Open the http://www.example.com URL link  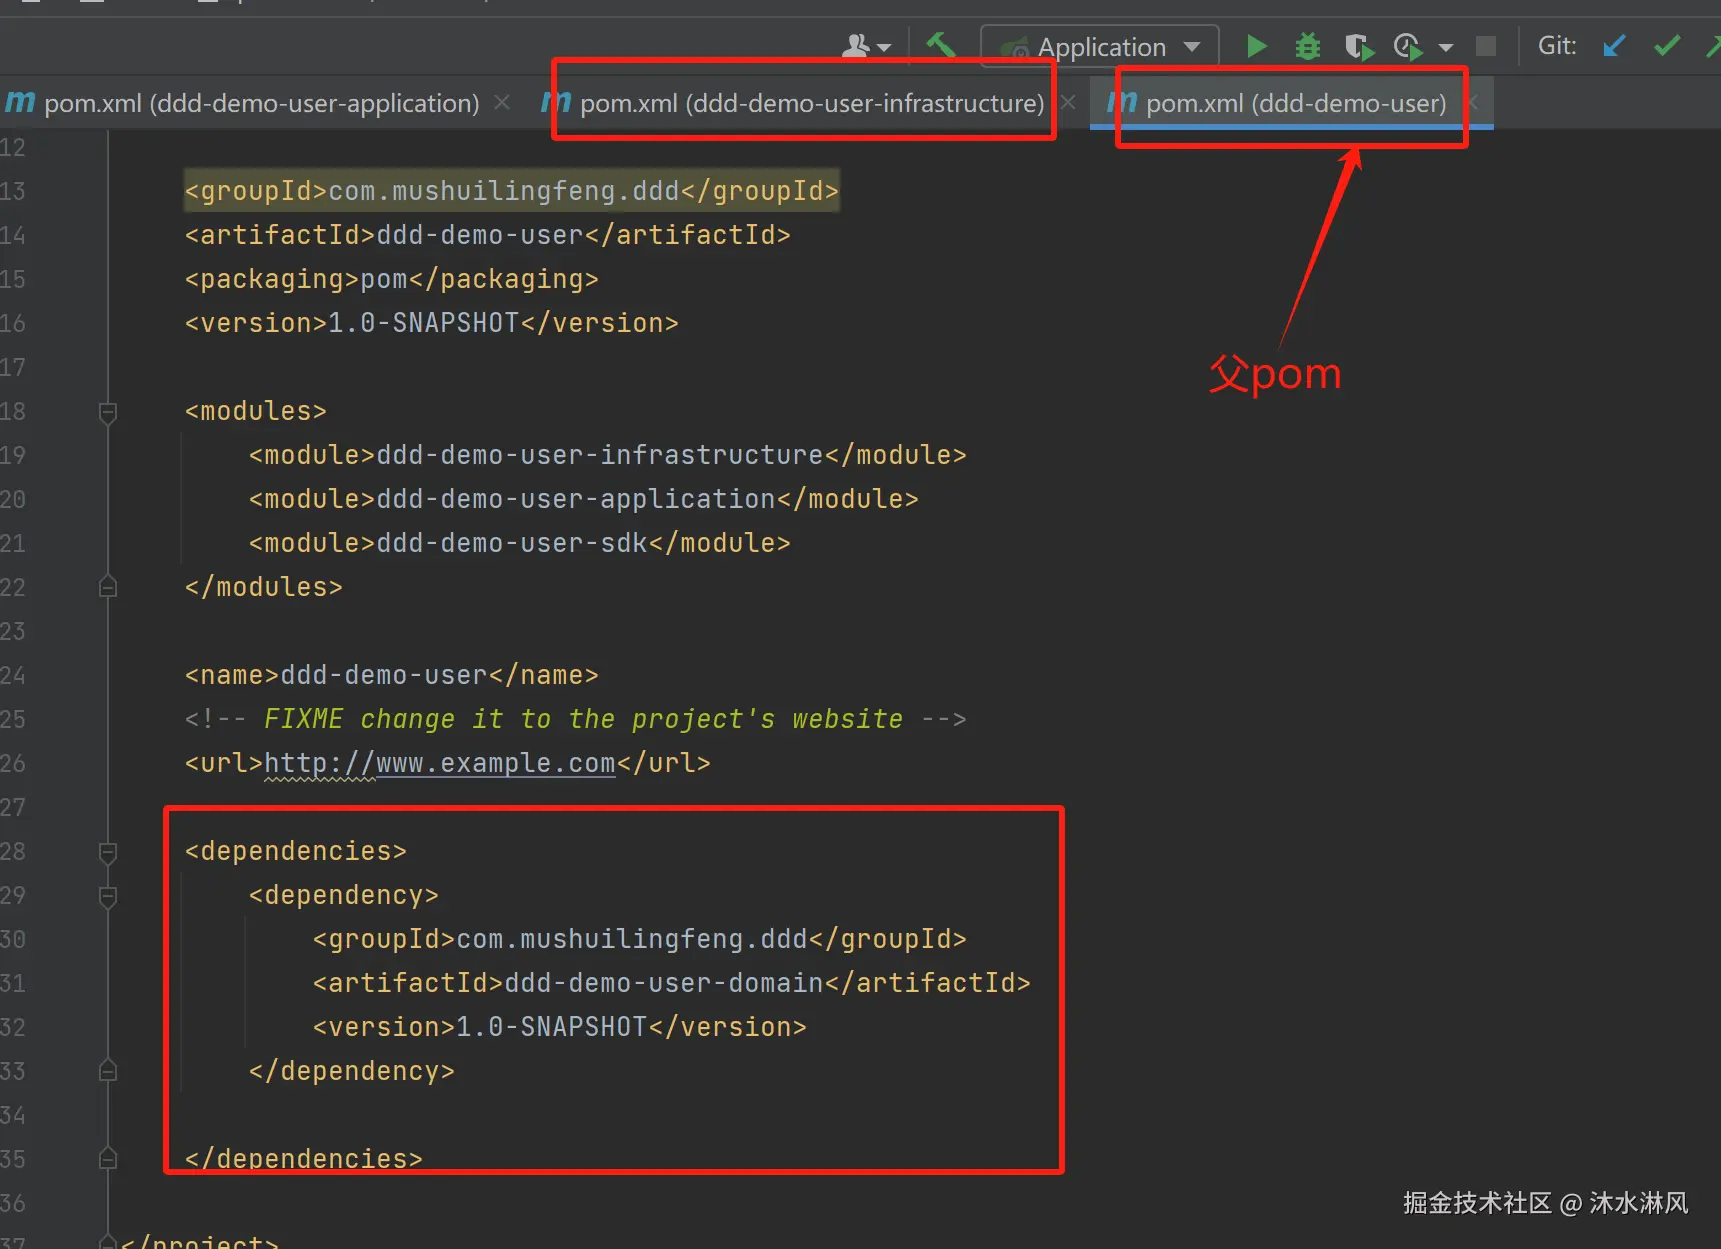coord(440,763)
